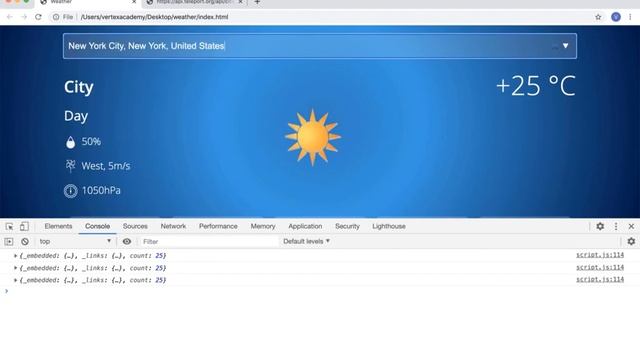Viewport: 640px width, 360px height.
Task: Switch to the Memory tab
Action: tap(263, 226)
